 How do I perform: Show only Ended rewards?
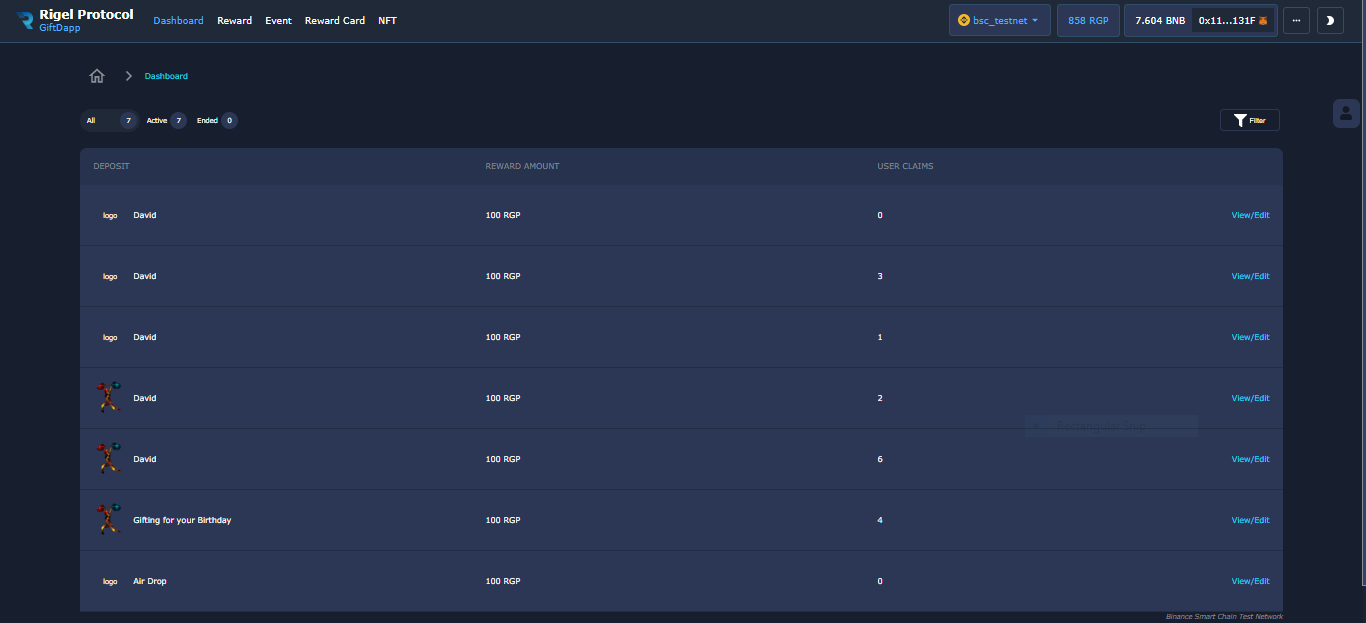click(216, 120)
